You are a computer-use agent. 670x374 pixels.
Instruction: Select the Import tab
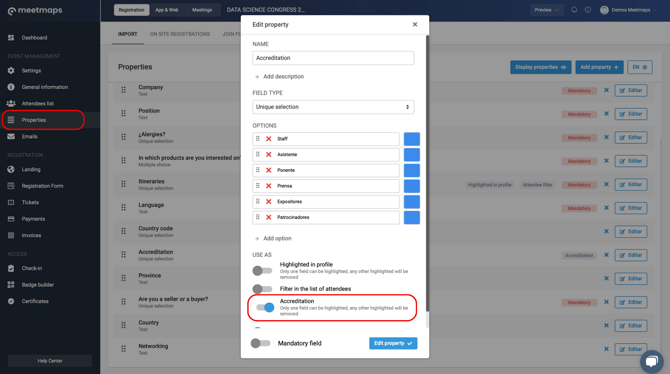[x=127, y=34]
